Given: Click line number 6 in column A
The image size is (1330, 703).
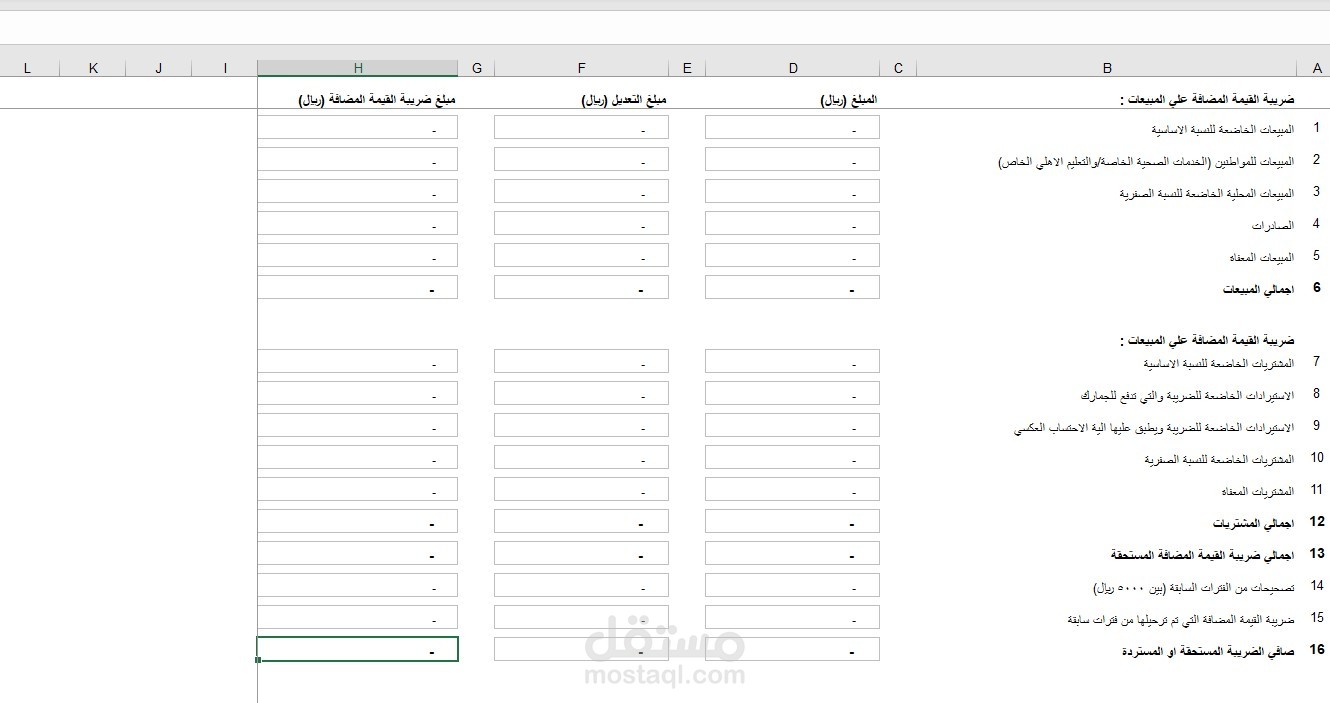Looking at the screenshot, I should pyautogui.click(x=1316, y=288).
